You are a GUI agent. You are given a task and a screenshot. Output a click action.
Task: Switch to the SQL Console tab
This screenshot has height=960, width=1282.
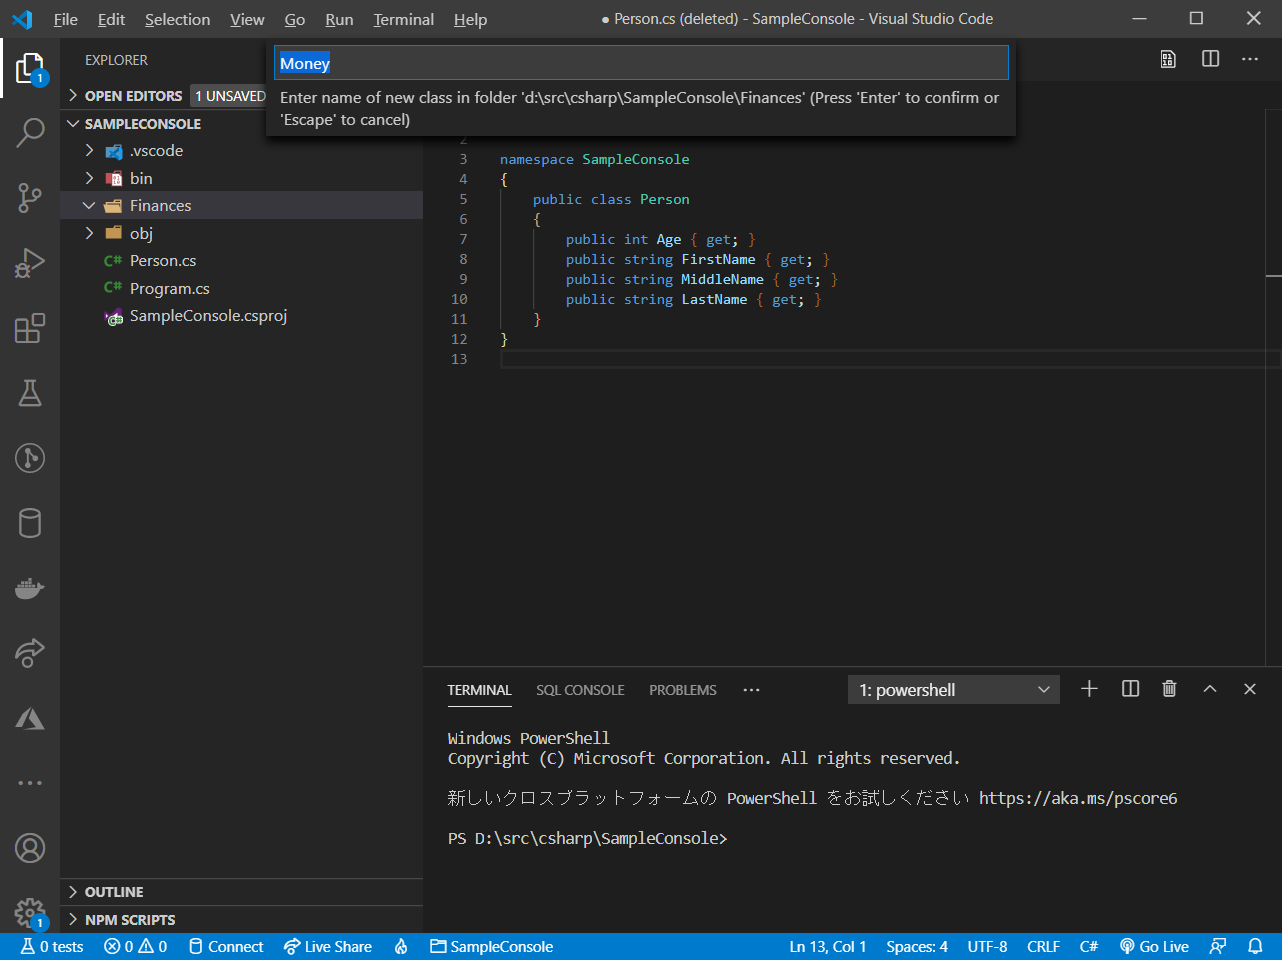(x=580, y=690)
